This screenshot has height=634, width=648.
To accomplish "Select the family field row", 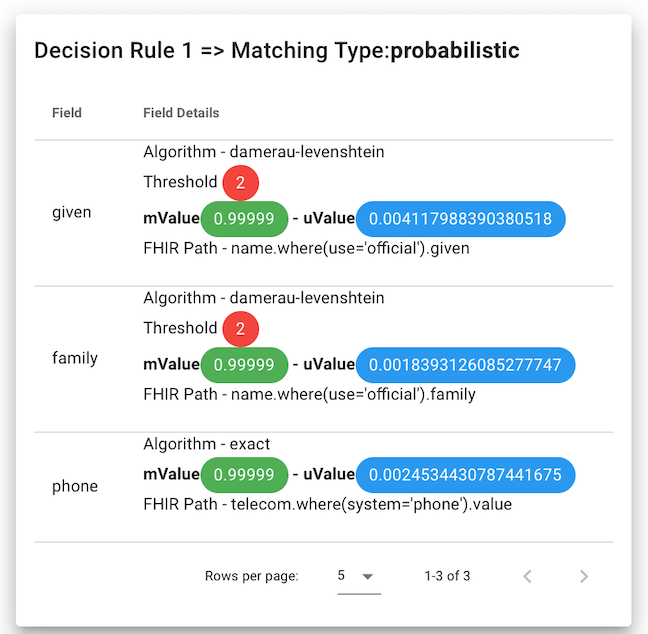I will pyautogui.click(x=75, y=357).
